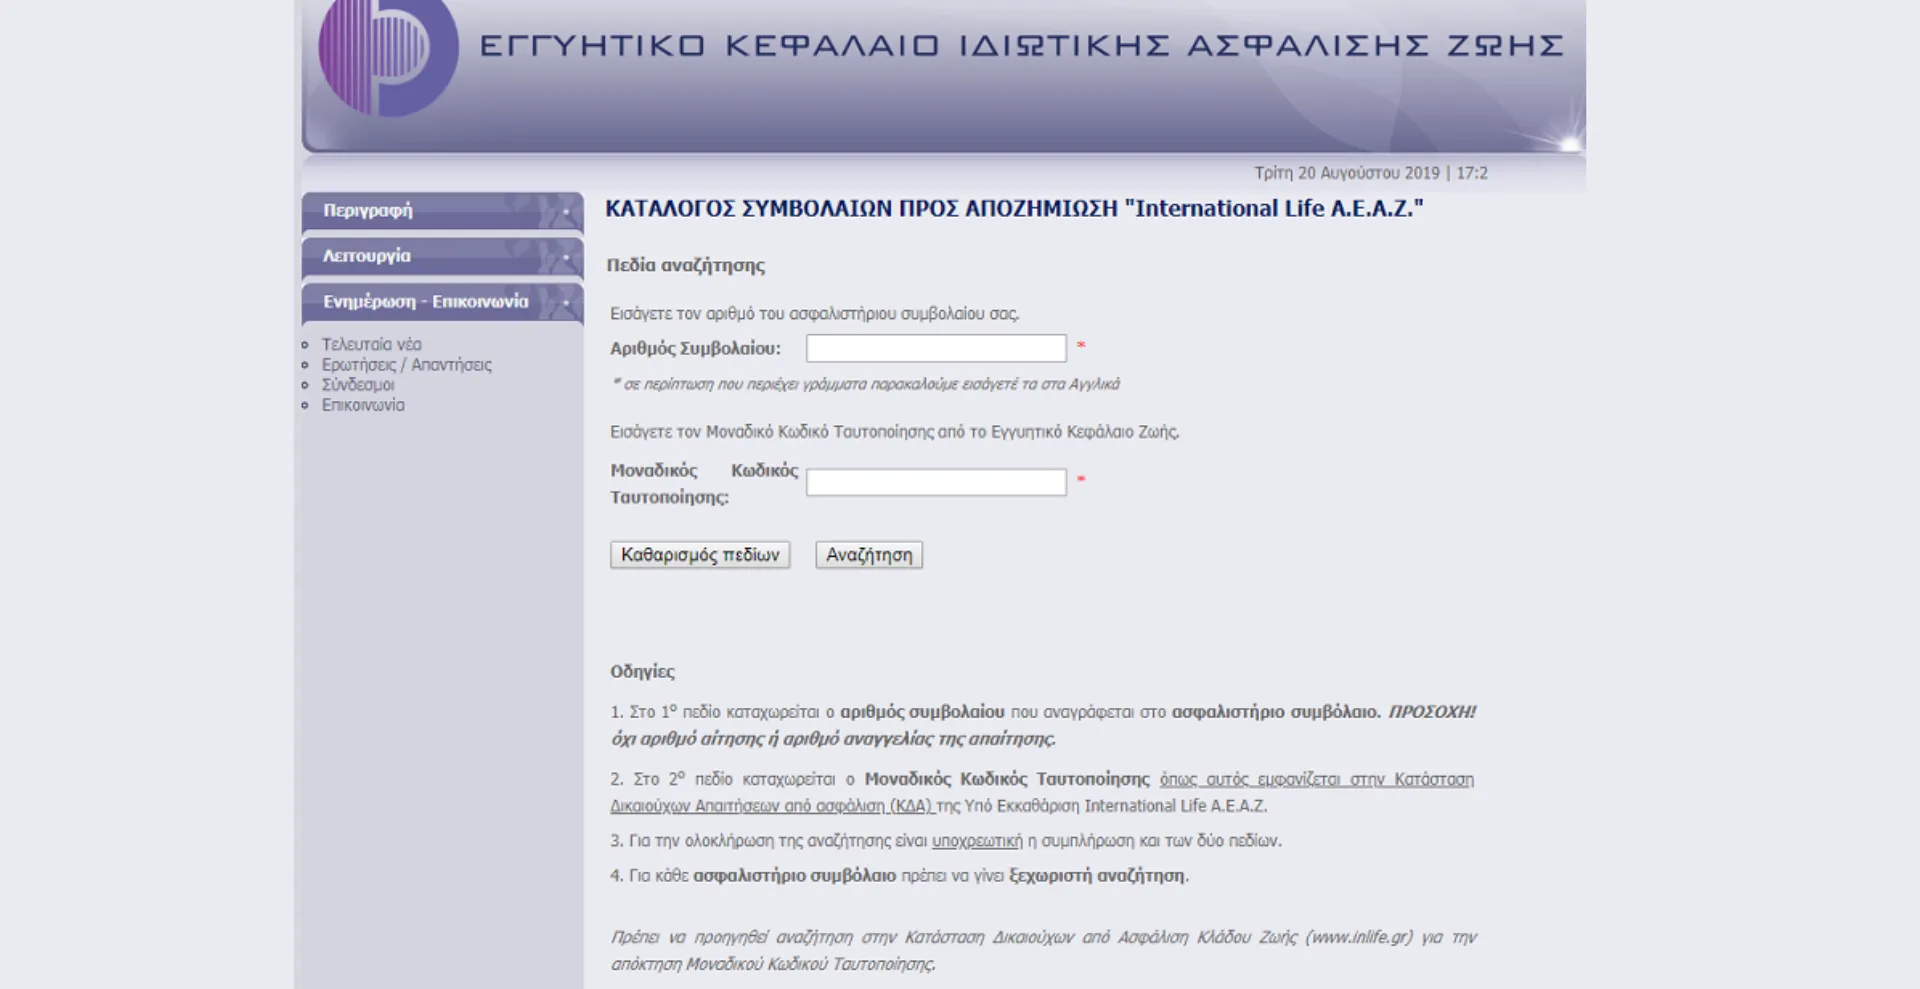Click the red asterisk beside Αριθμός Συμβολαίου
Viewport: 1920px width, 989px height.
[1082, 345]
